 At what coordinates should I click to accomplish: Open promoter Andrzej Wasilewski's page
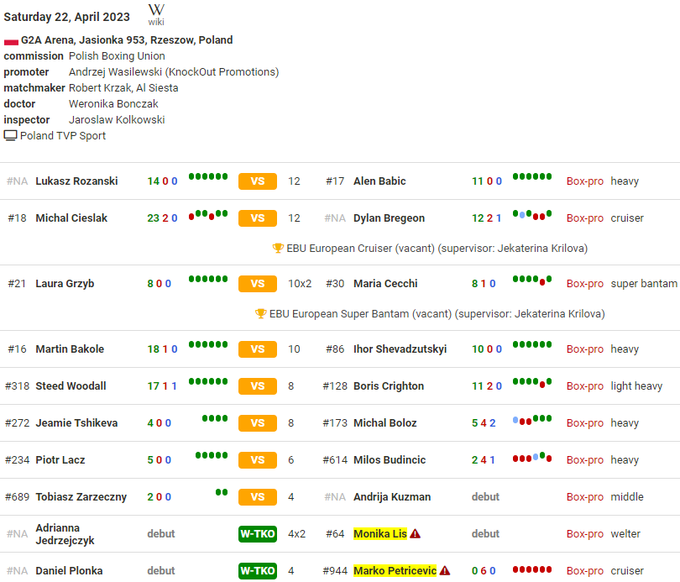pos(173,72)
